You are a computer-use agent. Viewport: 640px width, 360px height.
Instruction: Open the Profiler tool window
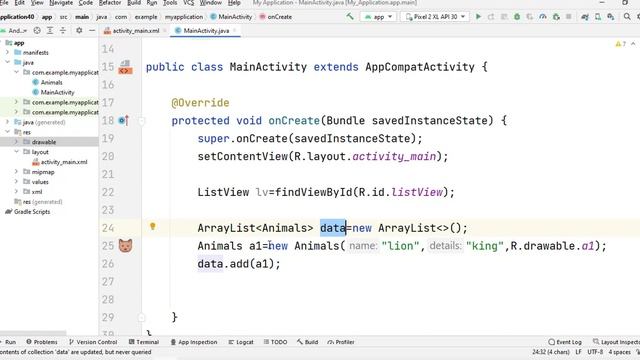point(341,342)
